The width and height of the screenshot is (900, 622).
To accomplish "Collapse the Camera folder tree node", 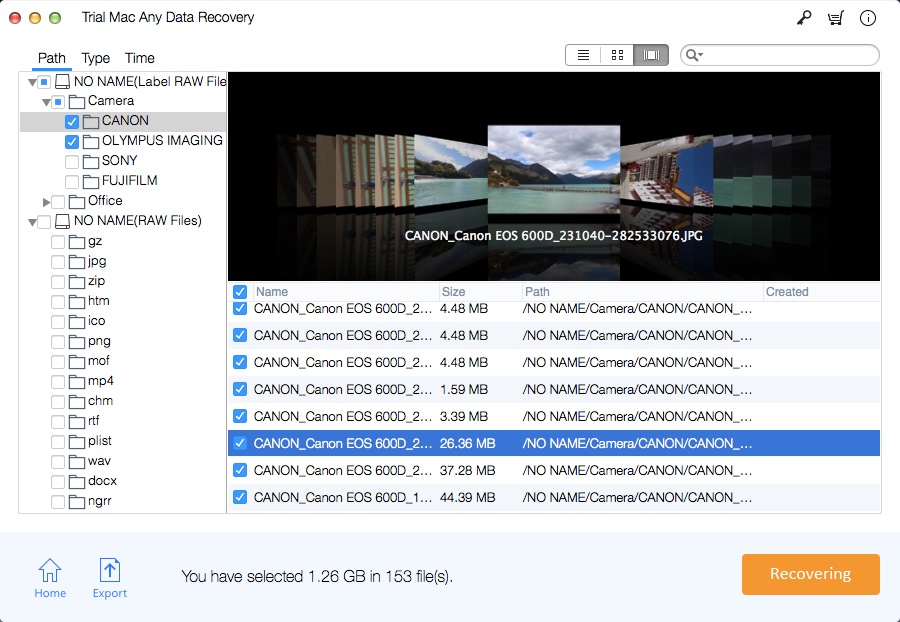I will [x=46, y=102].
